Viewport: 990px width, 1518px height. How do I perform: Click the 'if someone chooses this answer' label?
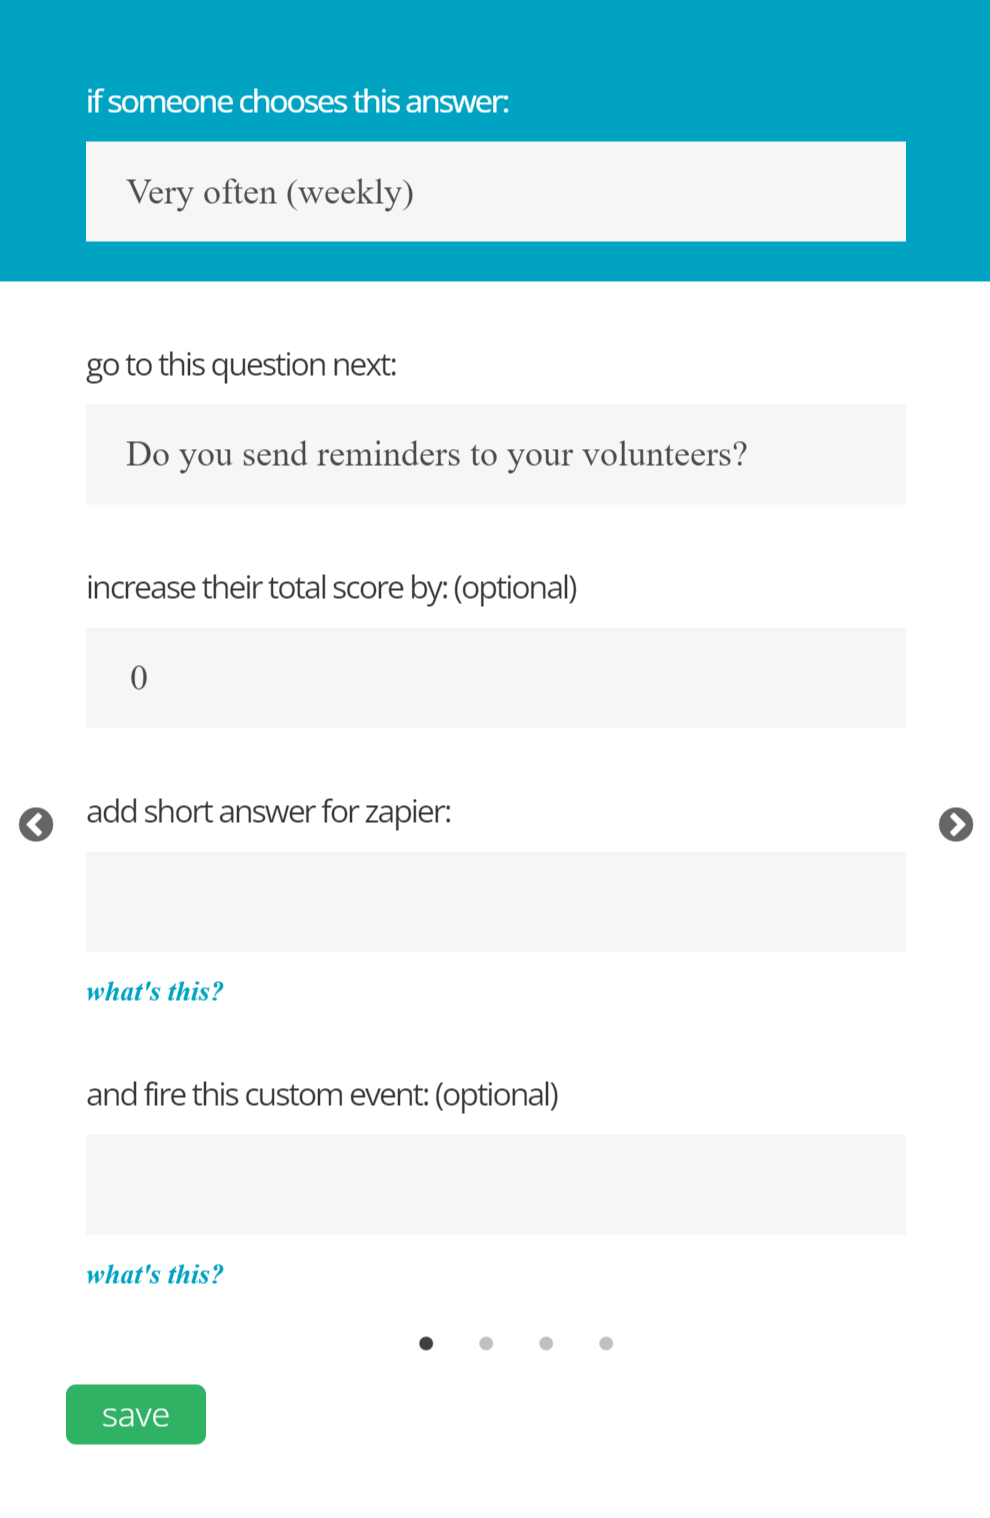point(297,100)
